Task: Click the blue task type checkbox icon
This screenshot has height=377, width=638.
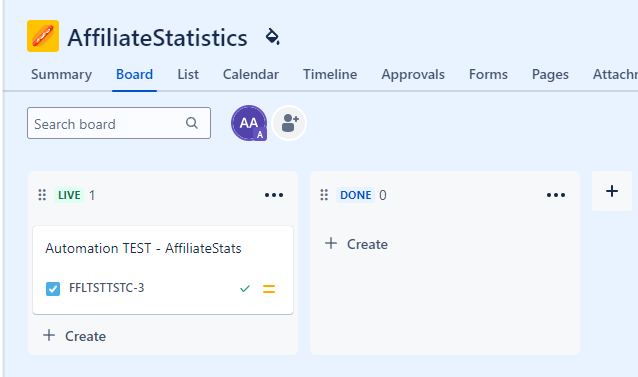Action: tap(53, 289)
